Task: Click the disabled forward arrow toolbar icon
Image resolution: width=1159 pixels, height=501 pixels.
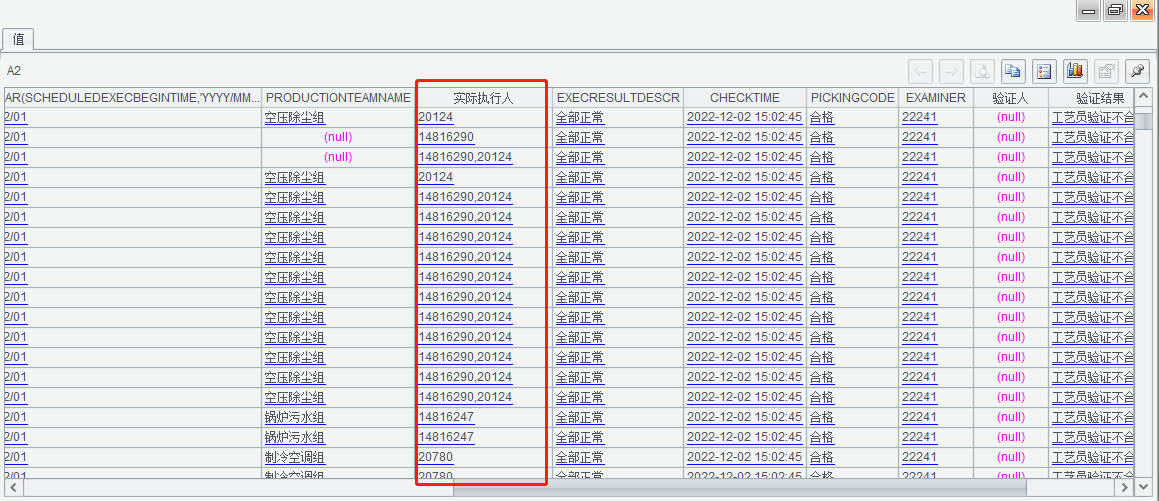Action: pos(951,71)
